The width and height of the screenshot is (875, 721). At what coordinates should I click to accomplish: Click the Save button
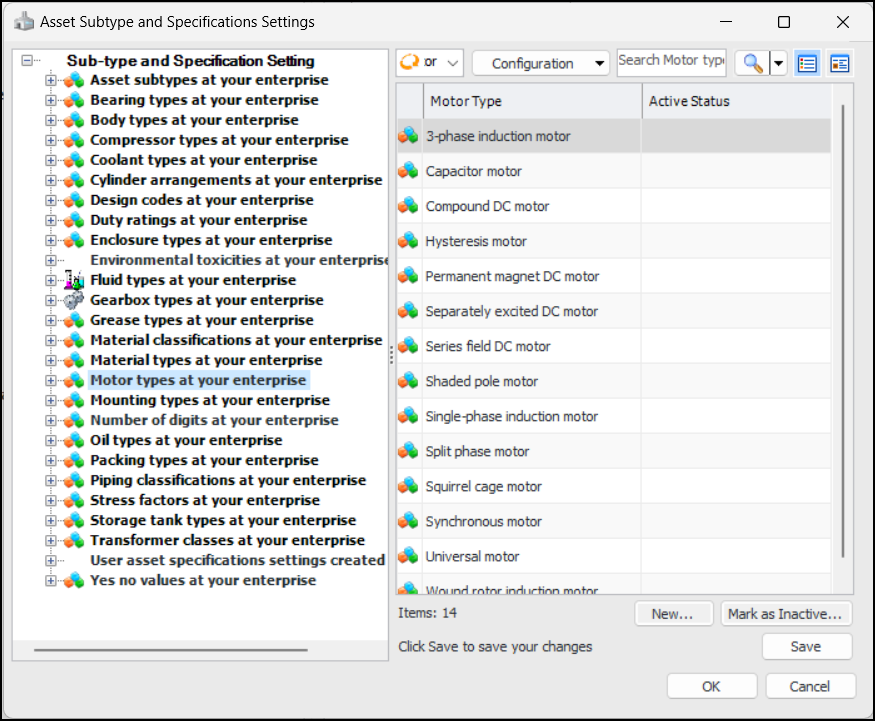coord(806,647)
